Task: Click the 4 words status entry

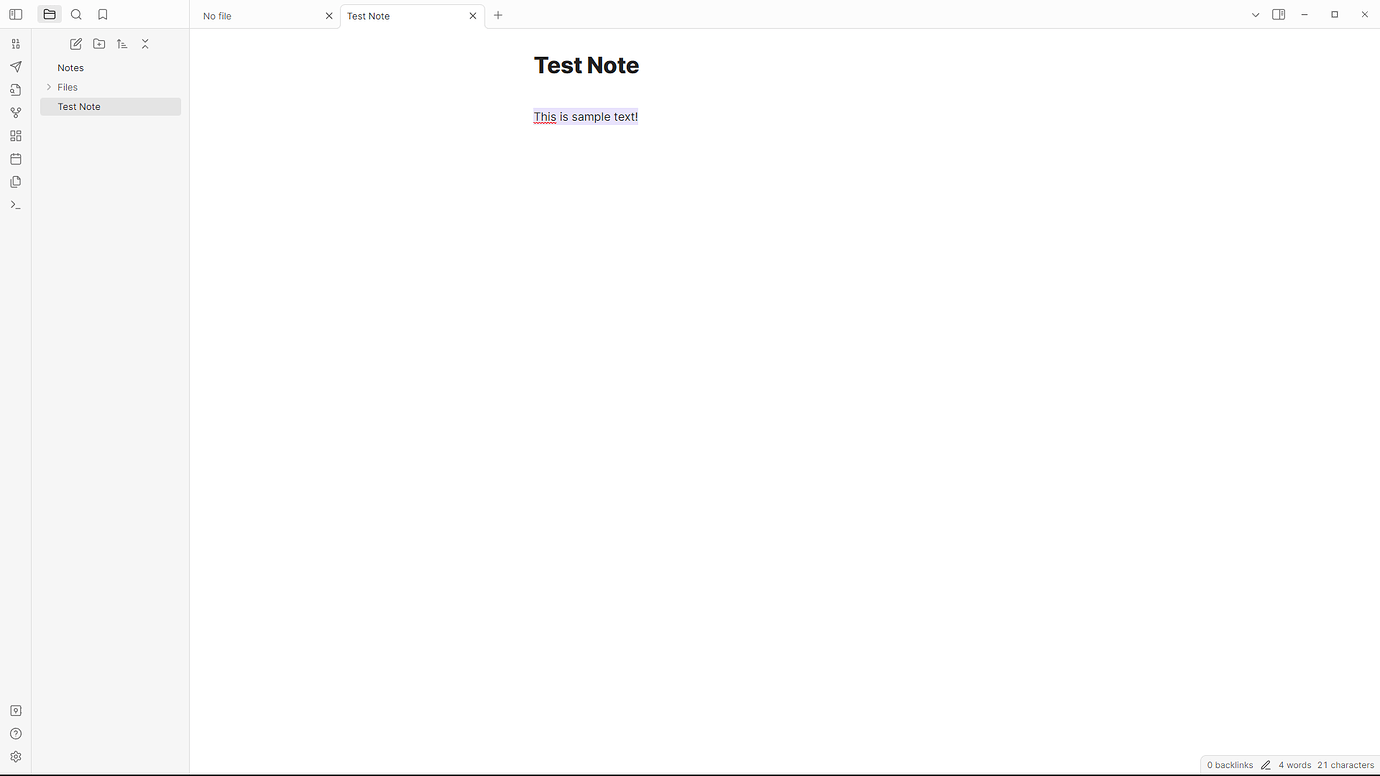Action: [x=1295, y=765]
